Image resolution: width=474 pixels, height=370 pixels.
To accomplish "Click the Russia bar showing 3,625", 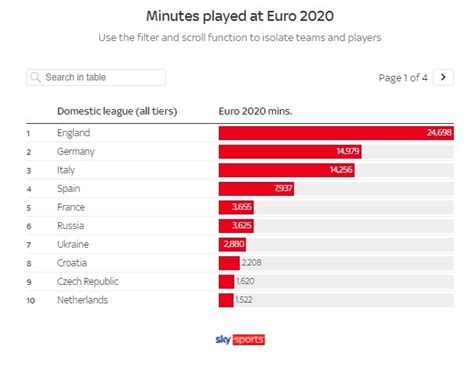I will pyautogui.click(x=236, y=226).
